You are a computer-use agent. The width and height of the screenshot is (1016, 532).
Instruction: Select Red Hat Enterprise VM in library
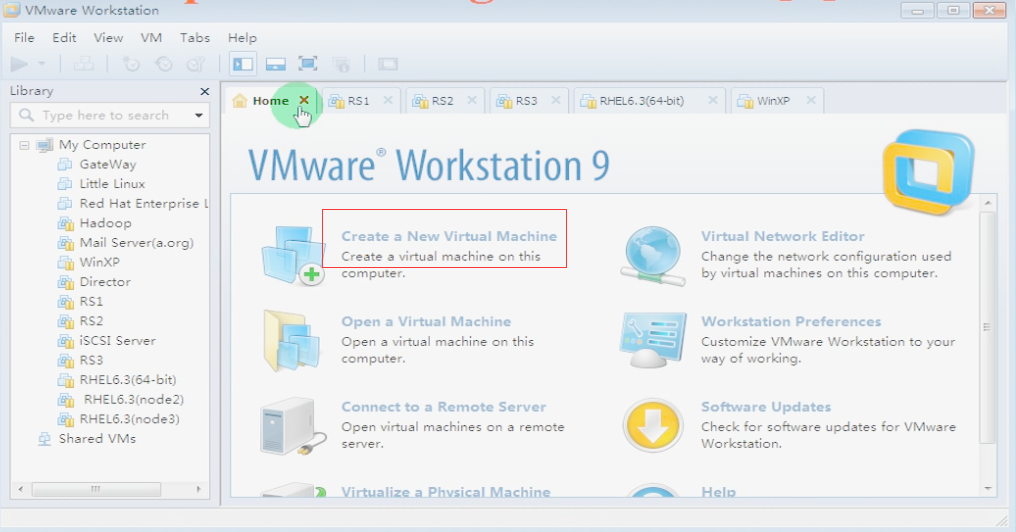[x=143, y=203]
